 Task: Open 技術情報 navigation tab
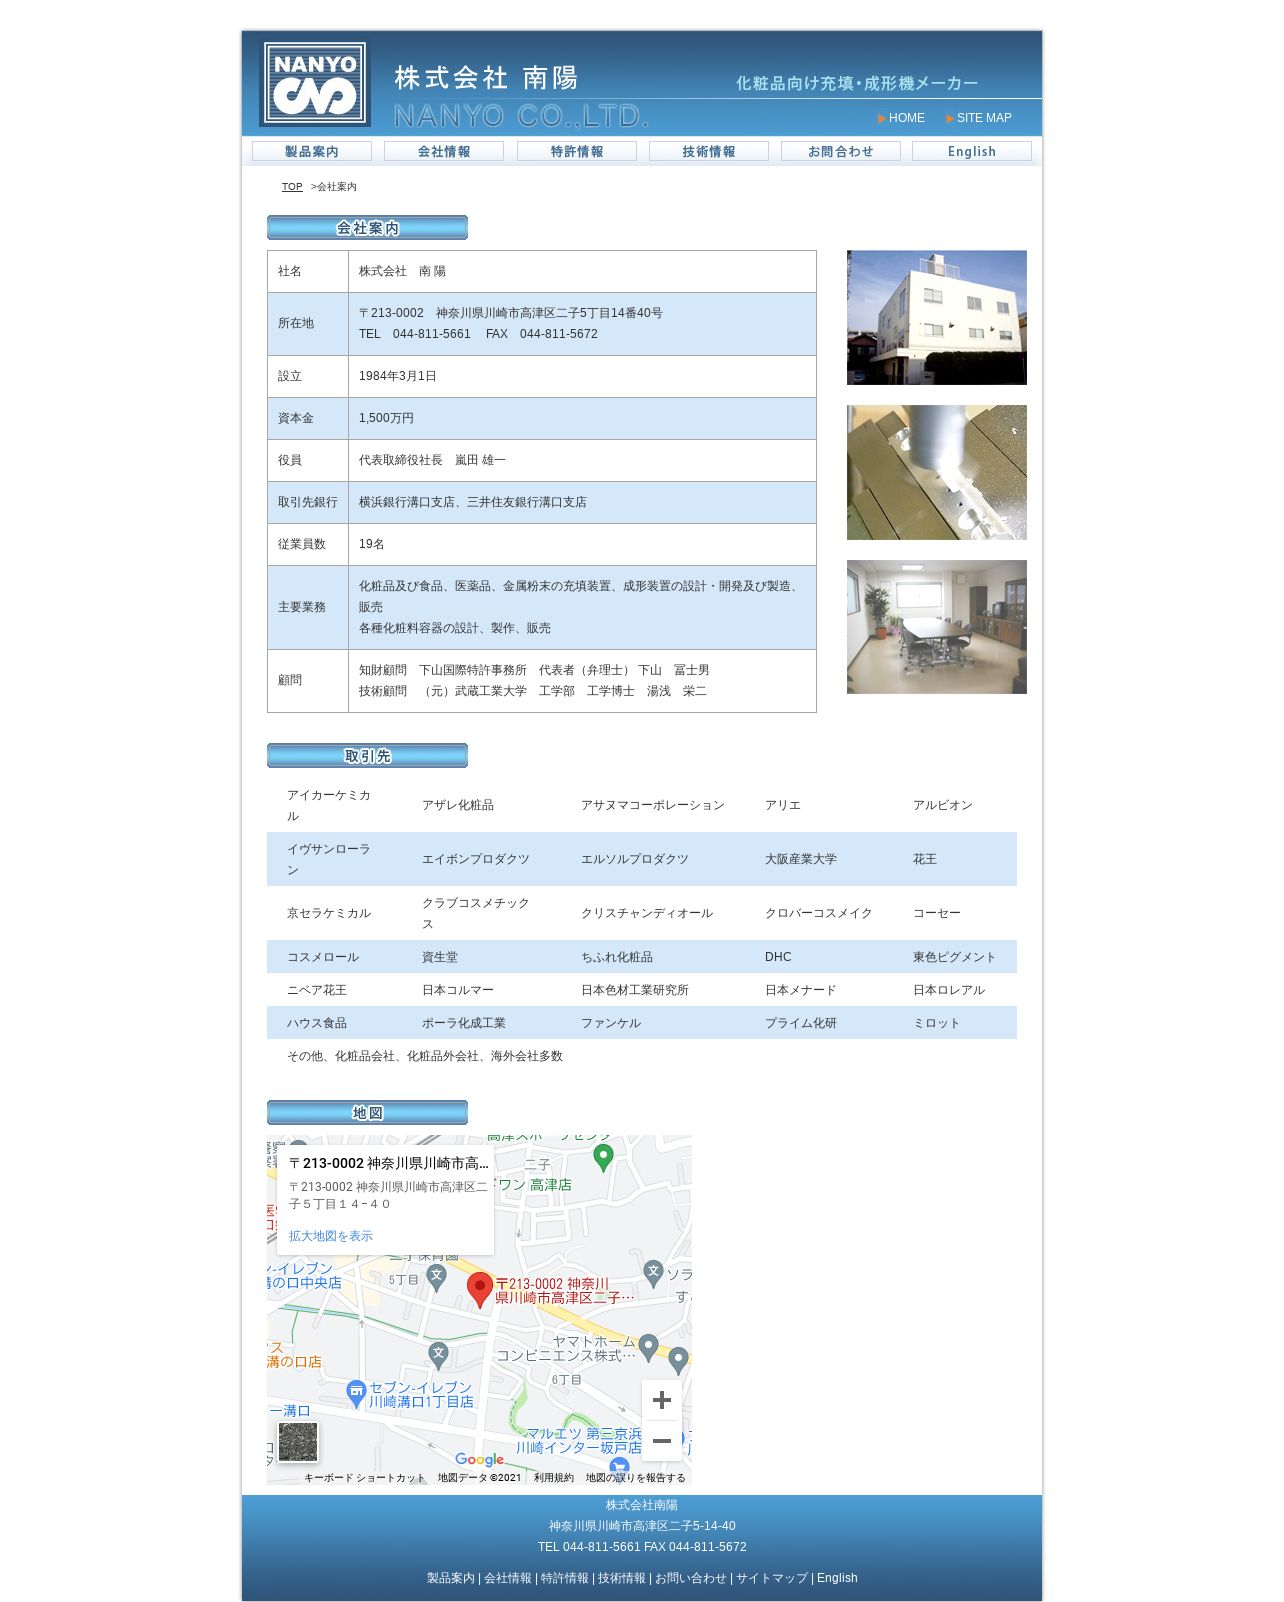click(709, 151)
